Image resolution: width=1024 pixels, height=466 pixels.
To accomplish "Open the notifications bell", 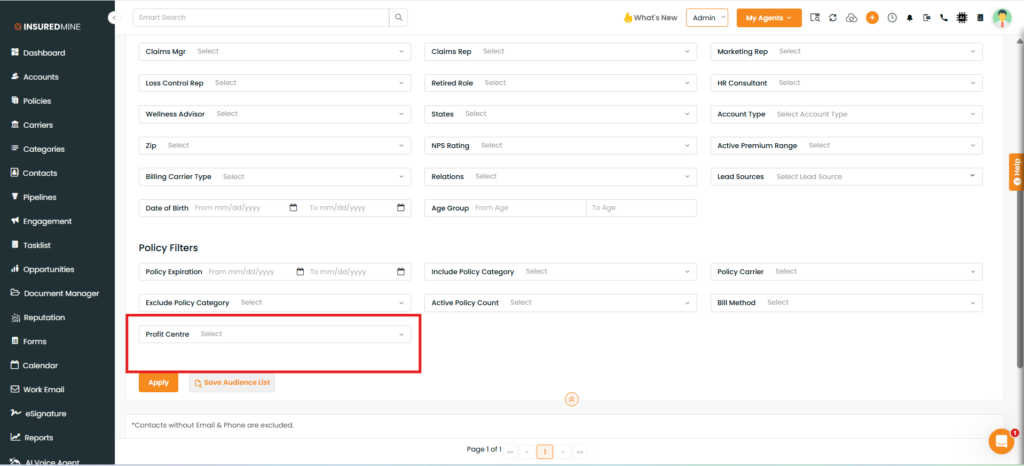I will [909, 18].
